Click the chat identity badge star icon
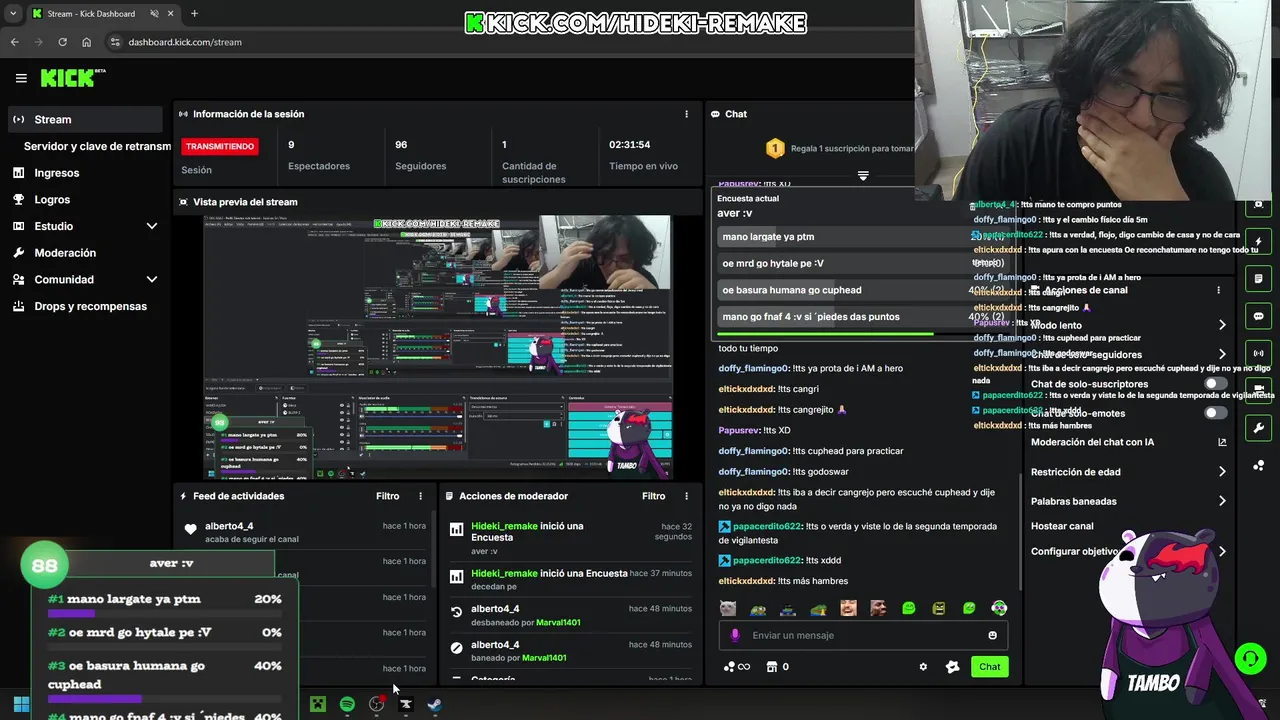 [952, 667]
